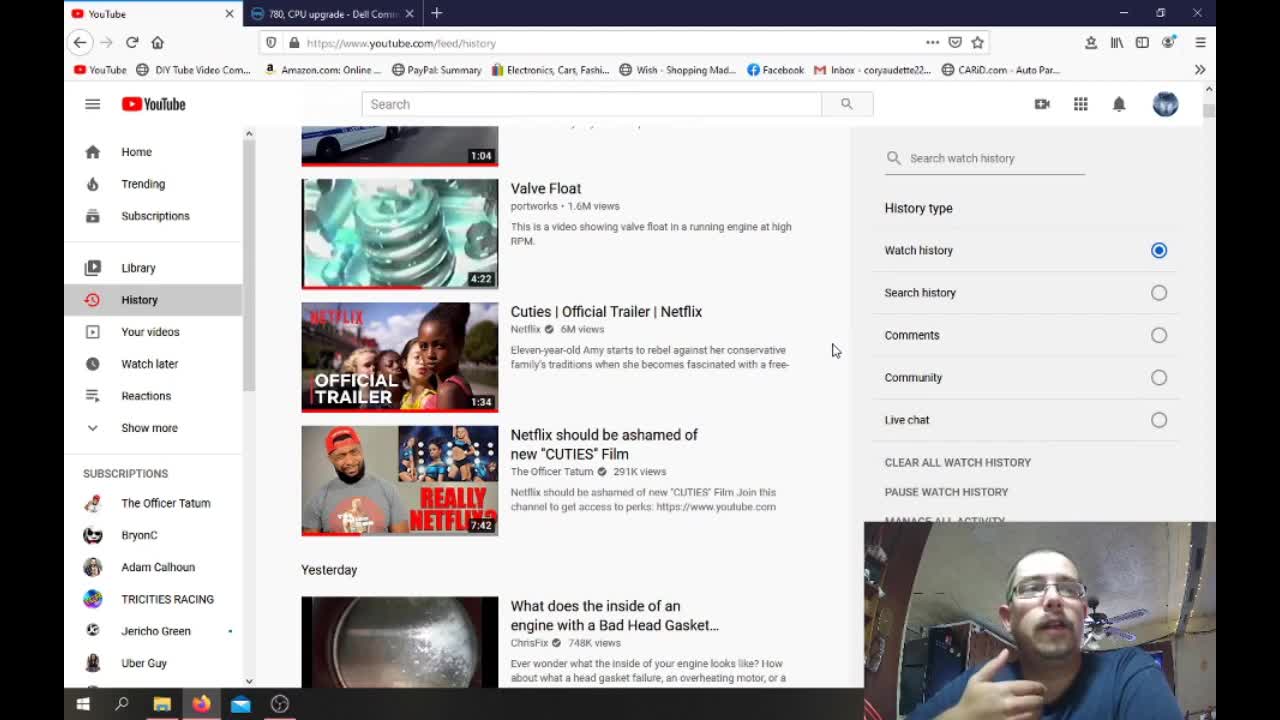1280x720 pixels.
Task: Click the YouTube search field
Action: (x=592, y=104)
